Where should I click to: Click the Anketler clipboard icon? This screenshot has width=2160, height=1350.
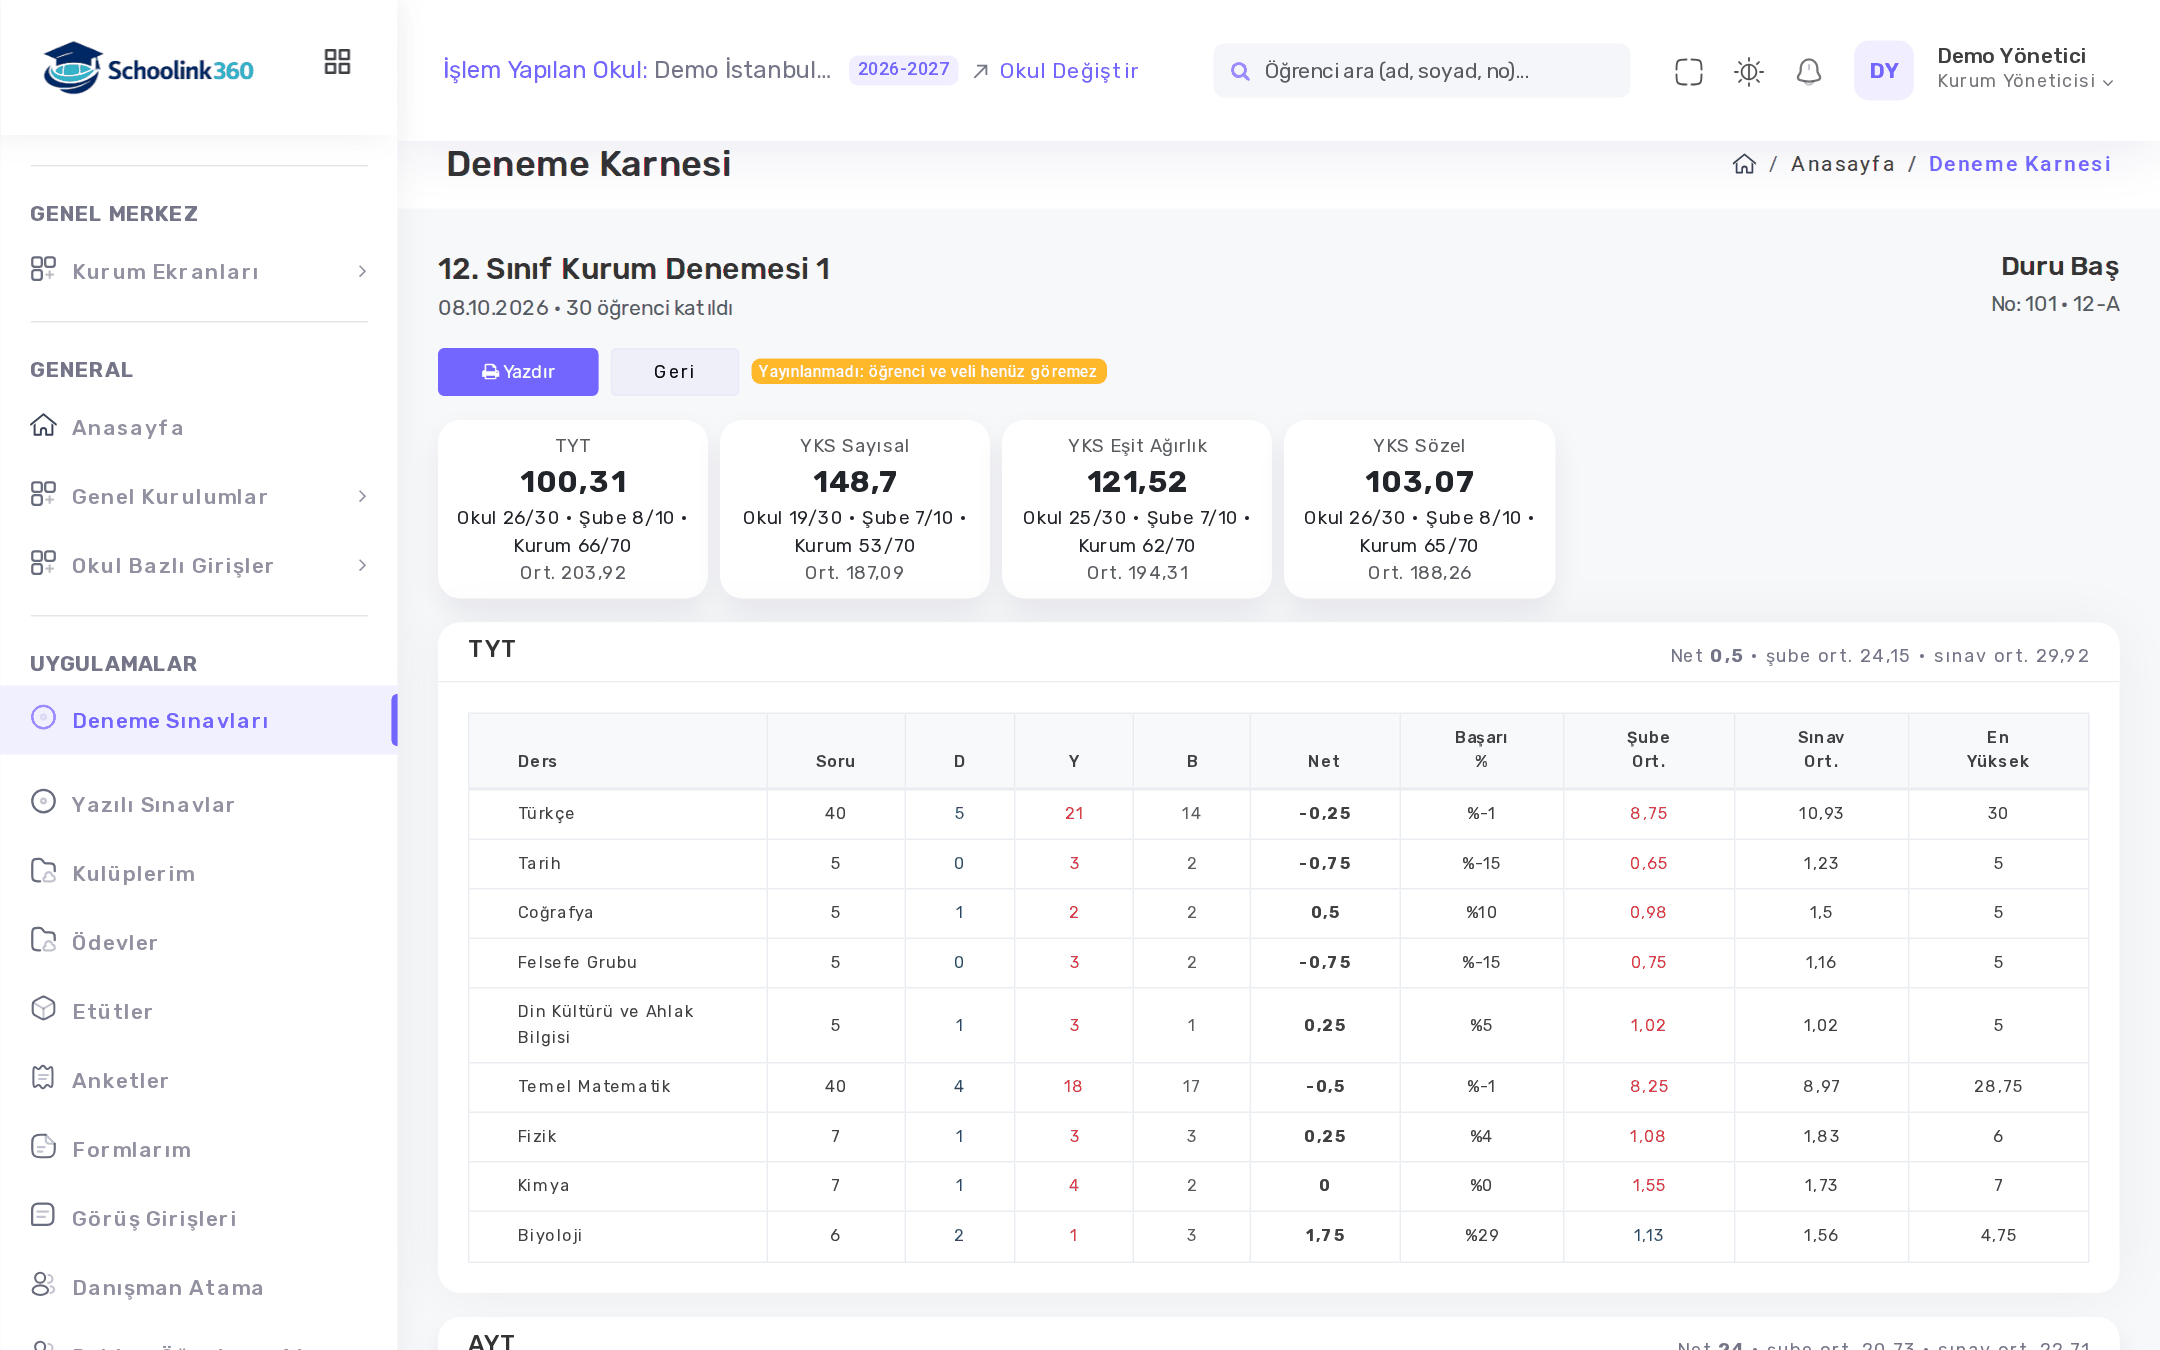[43, 1078]
